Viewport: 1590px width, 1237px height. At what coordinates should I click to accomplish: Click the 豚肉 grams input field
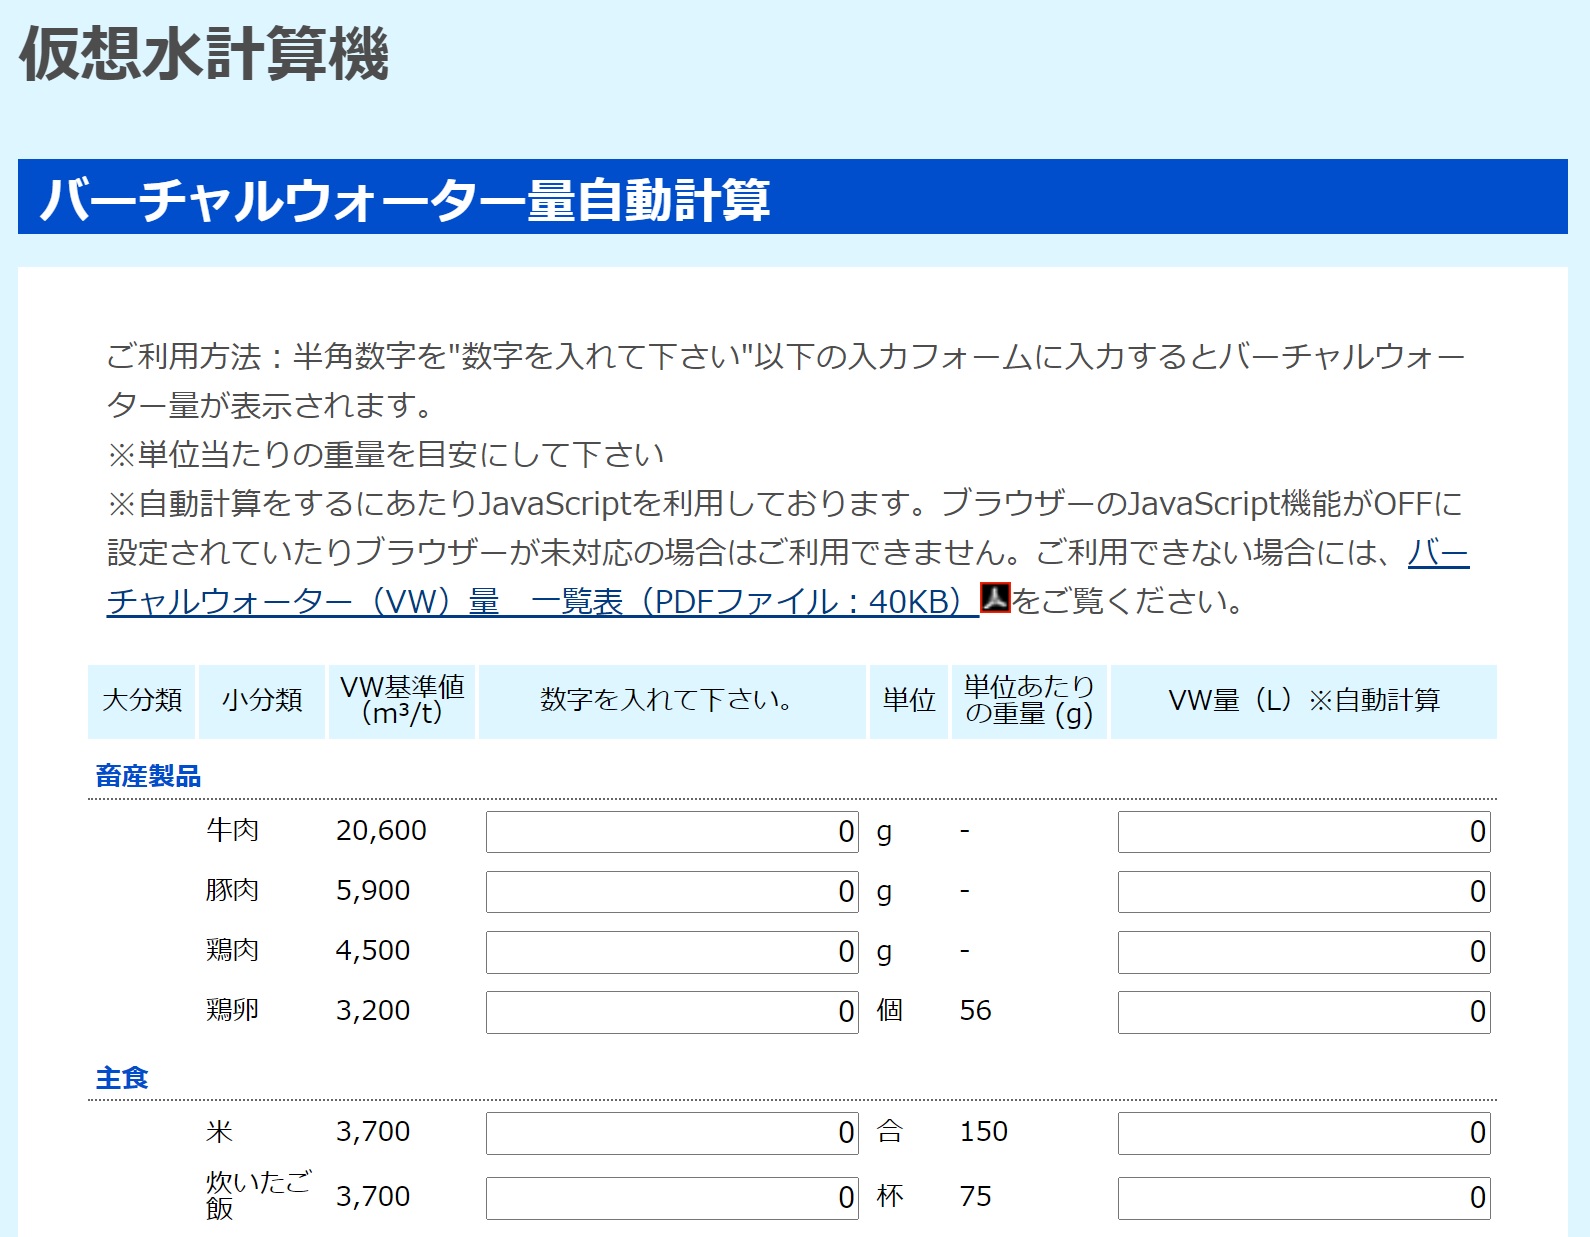pos(671,892)
